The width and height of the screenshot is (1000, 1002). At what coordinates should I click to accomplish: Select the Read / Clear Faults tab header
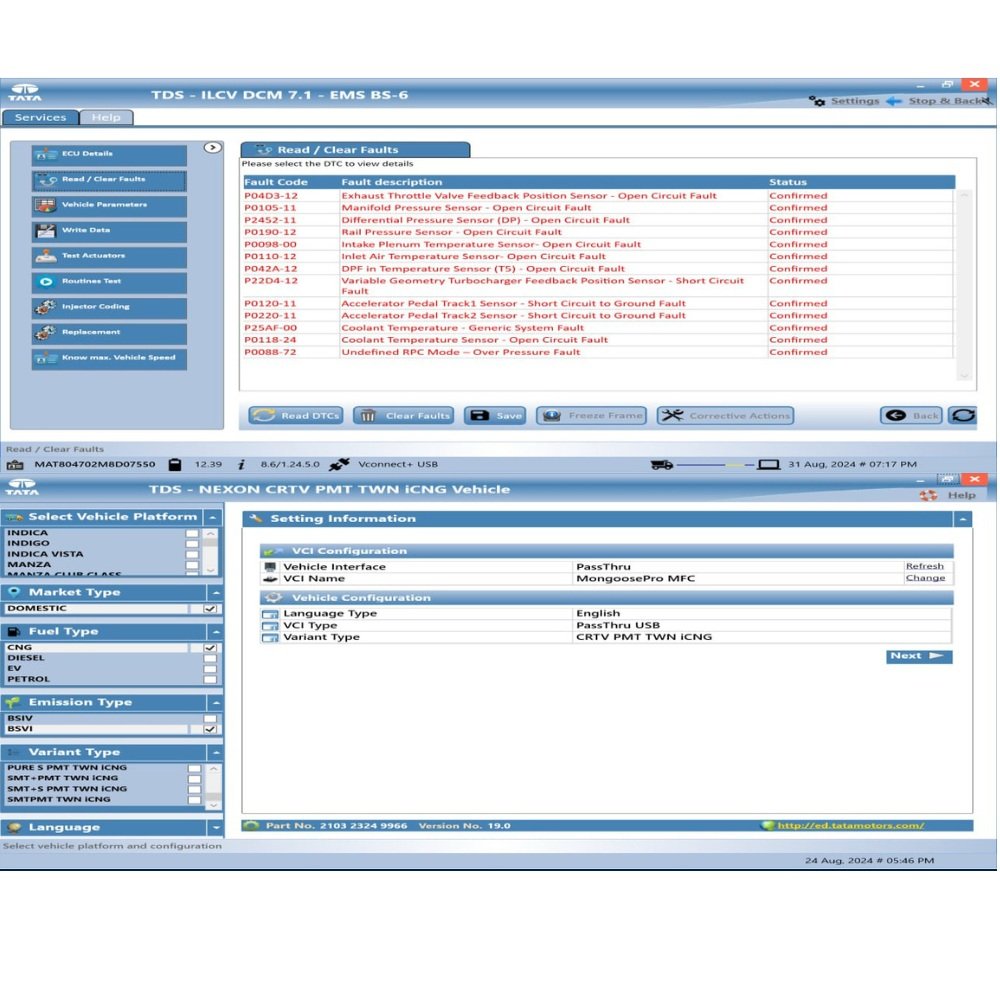355,150
